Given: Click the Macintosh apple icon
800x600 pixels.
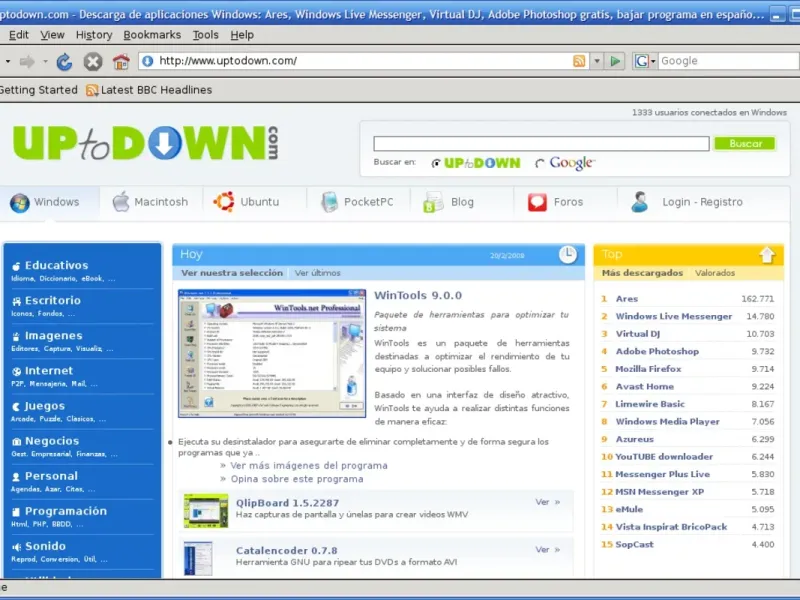Looking at the screenshot, I should pyautogui.click(x=121, y=202).
